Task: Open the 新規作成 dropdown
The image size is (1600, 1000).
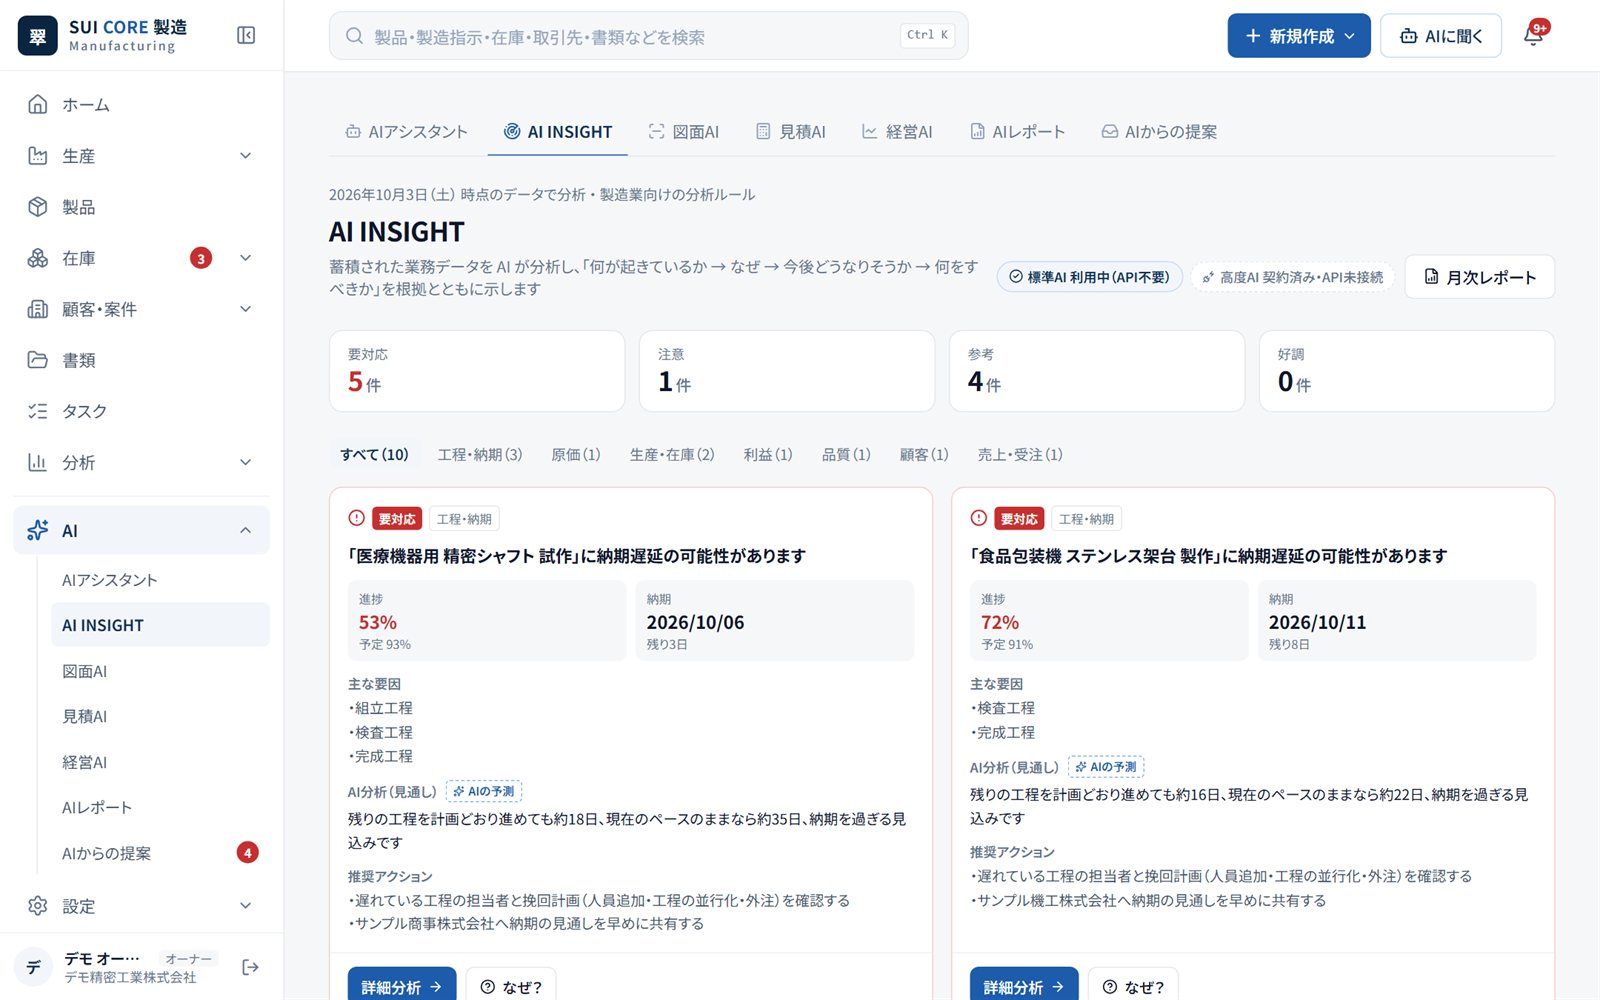Action: (1299, 36)
